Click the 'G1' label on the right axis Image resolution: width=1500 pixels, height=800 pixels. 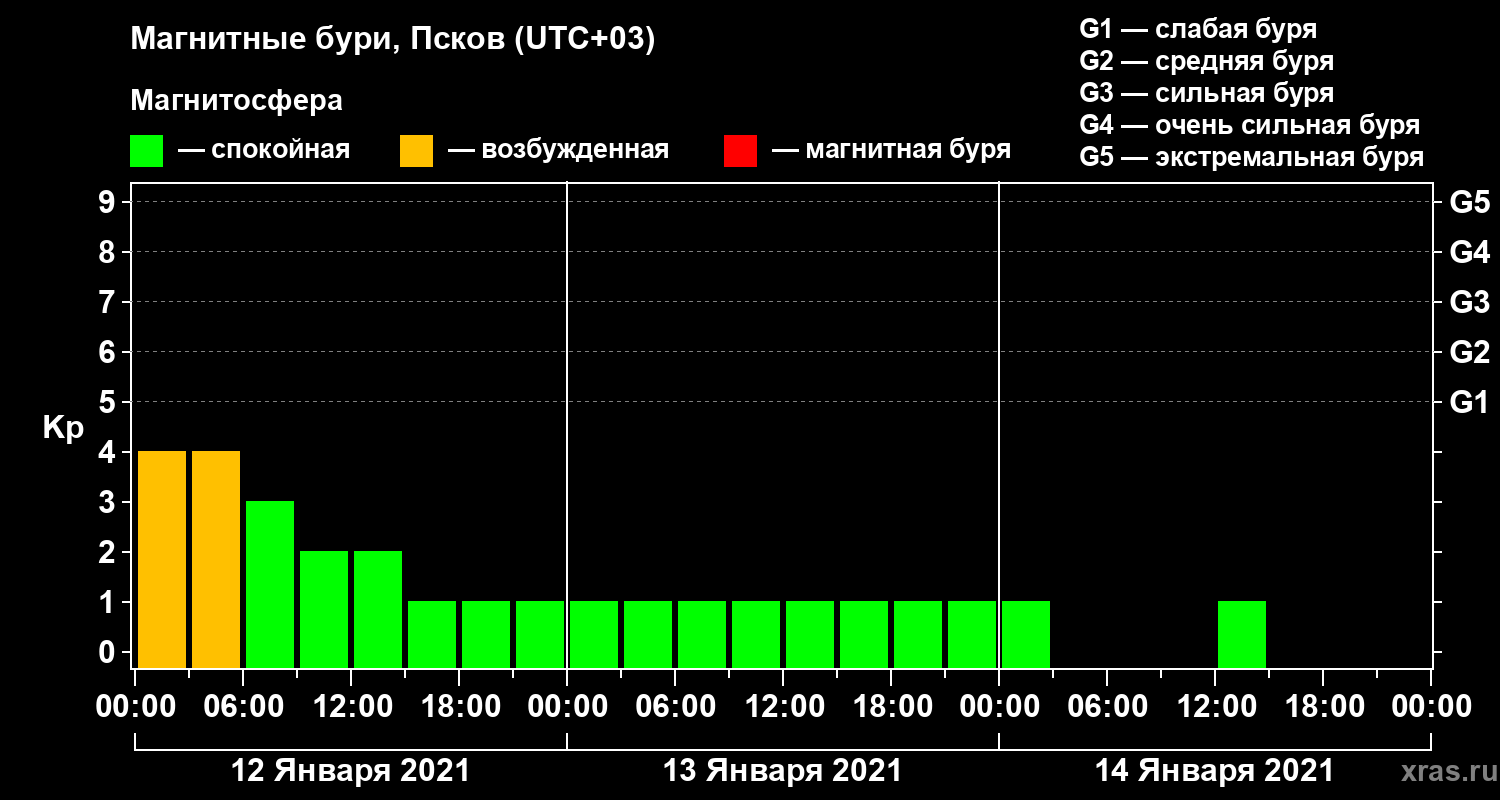coord(1470,402)
